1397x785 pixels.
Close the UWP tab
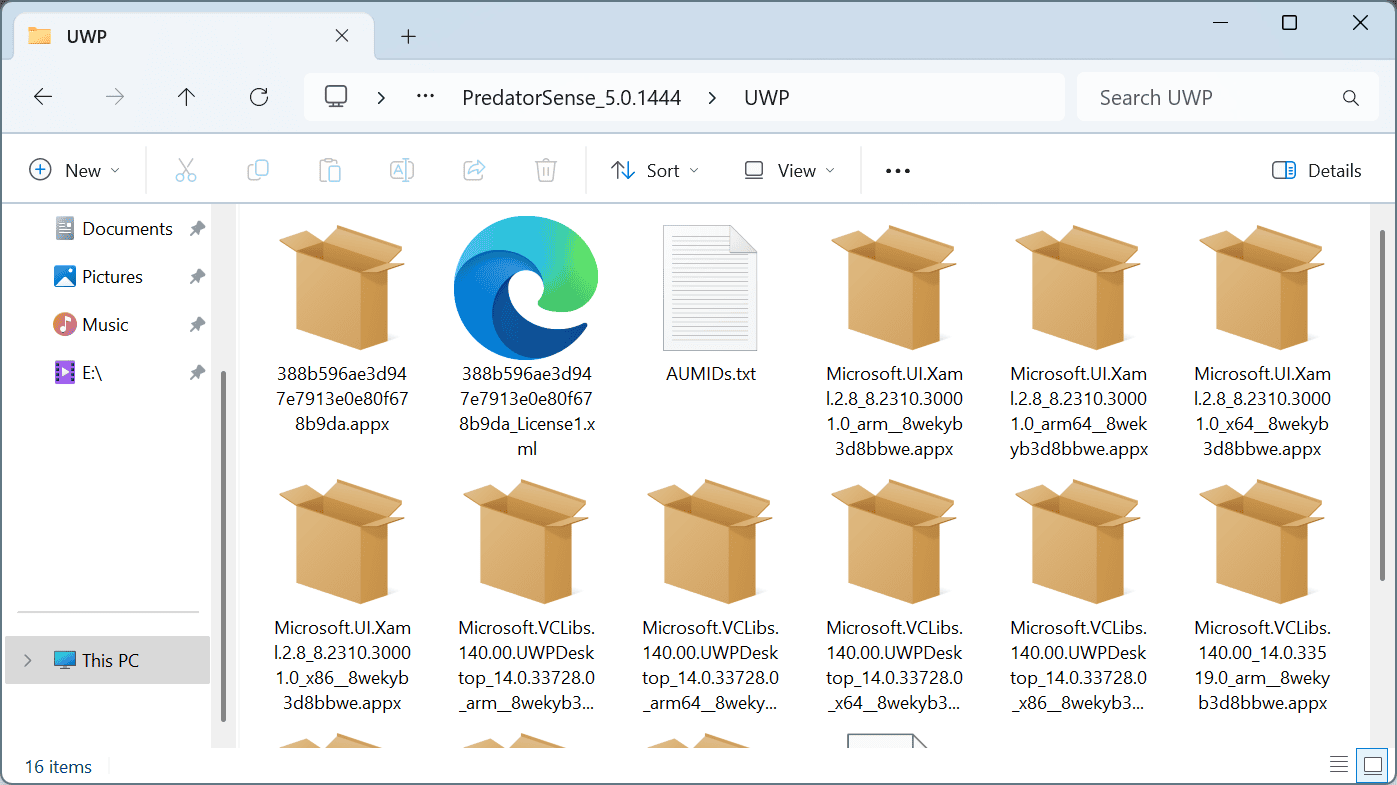(341, 36)
